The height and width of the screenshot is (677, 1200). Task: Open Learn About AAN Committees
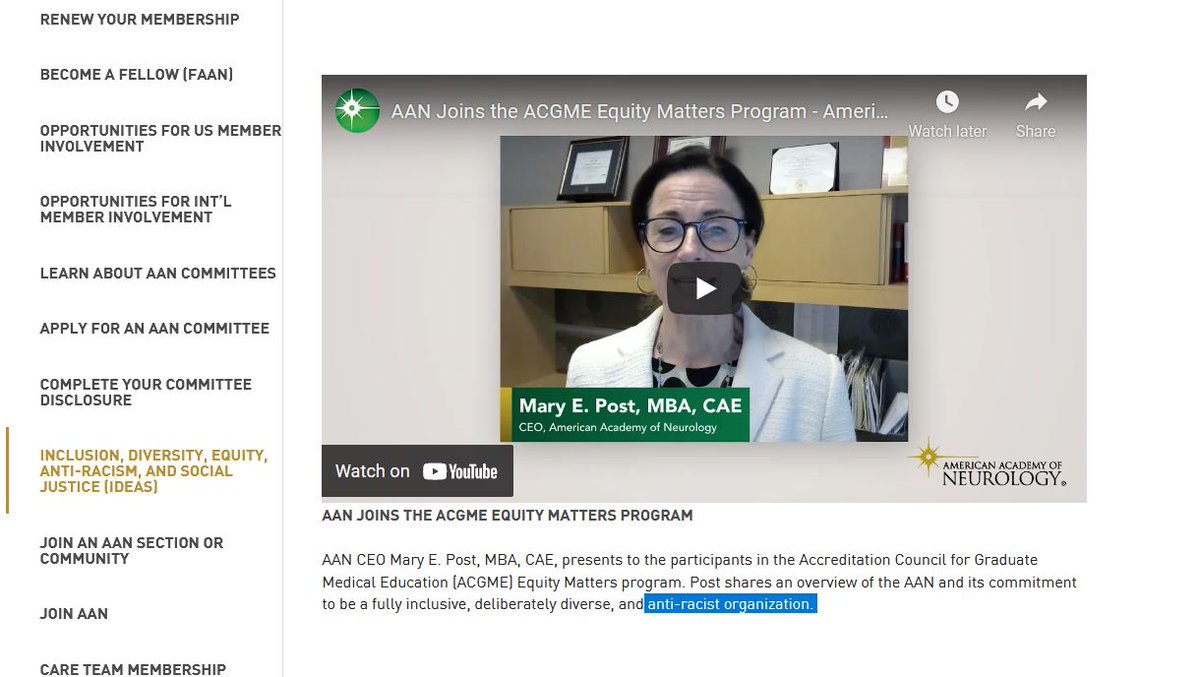tap(158, 273)
